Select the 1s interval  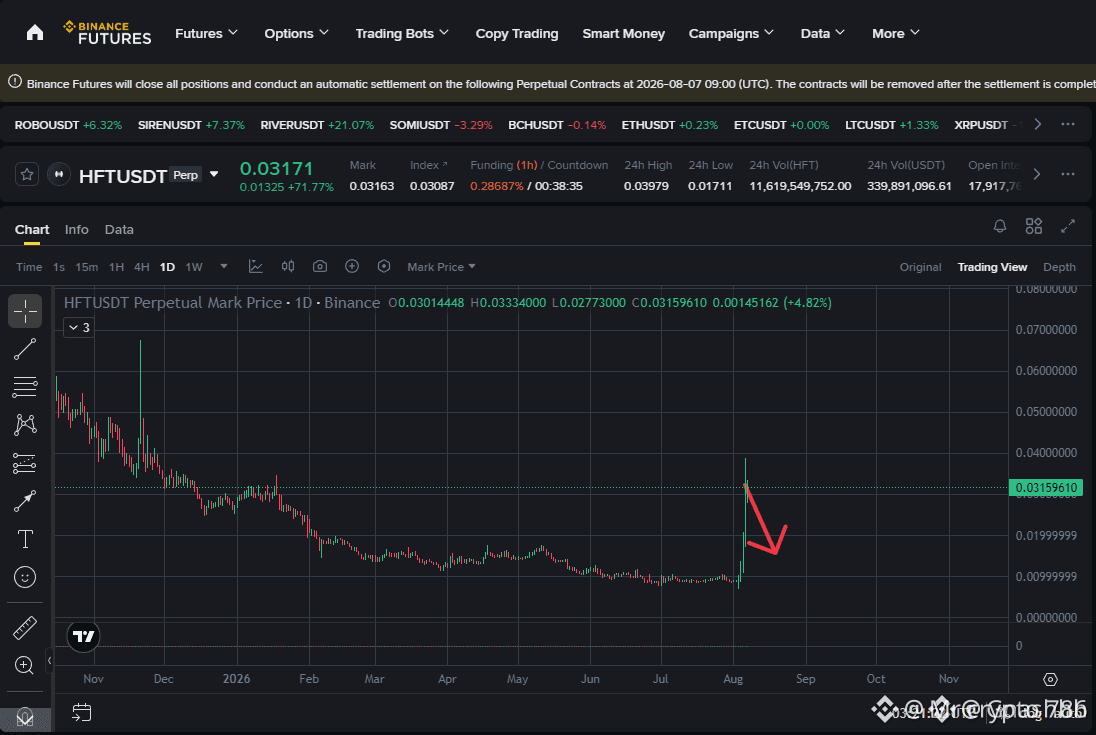tap(59, 267)
